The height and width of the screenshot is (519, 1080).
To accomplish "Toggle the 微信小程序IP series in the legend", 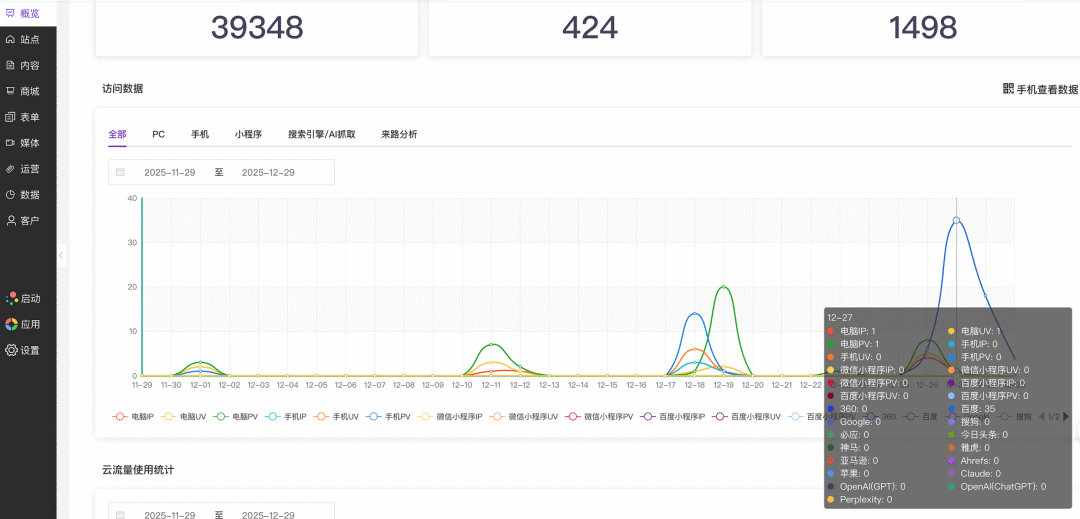I will point(450,416).
